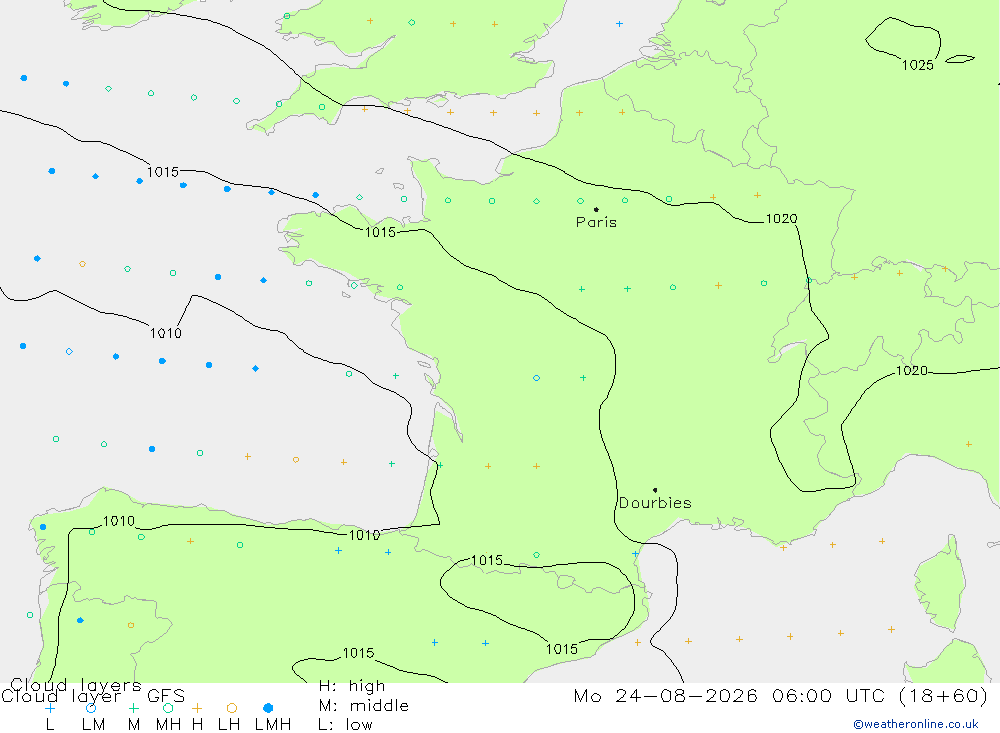The width and height of the screenshot is (1000, 733).
Task: Click the 1010 isobar label over northwest Spain
Action: pyautogui.click(x=119, y=521)
